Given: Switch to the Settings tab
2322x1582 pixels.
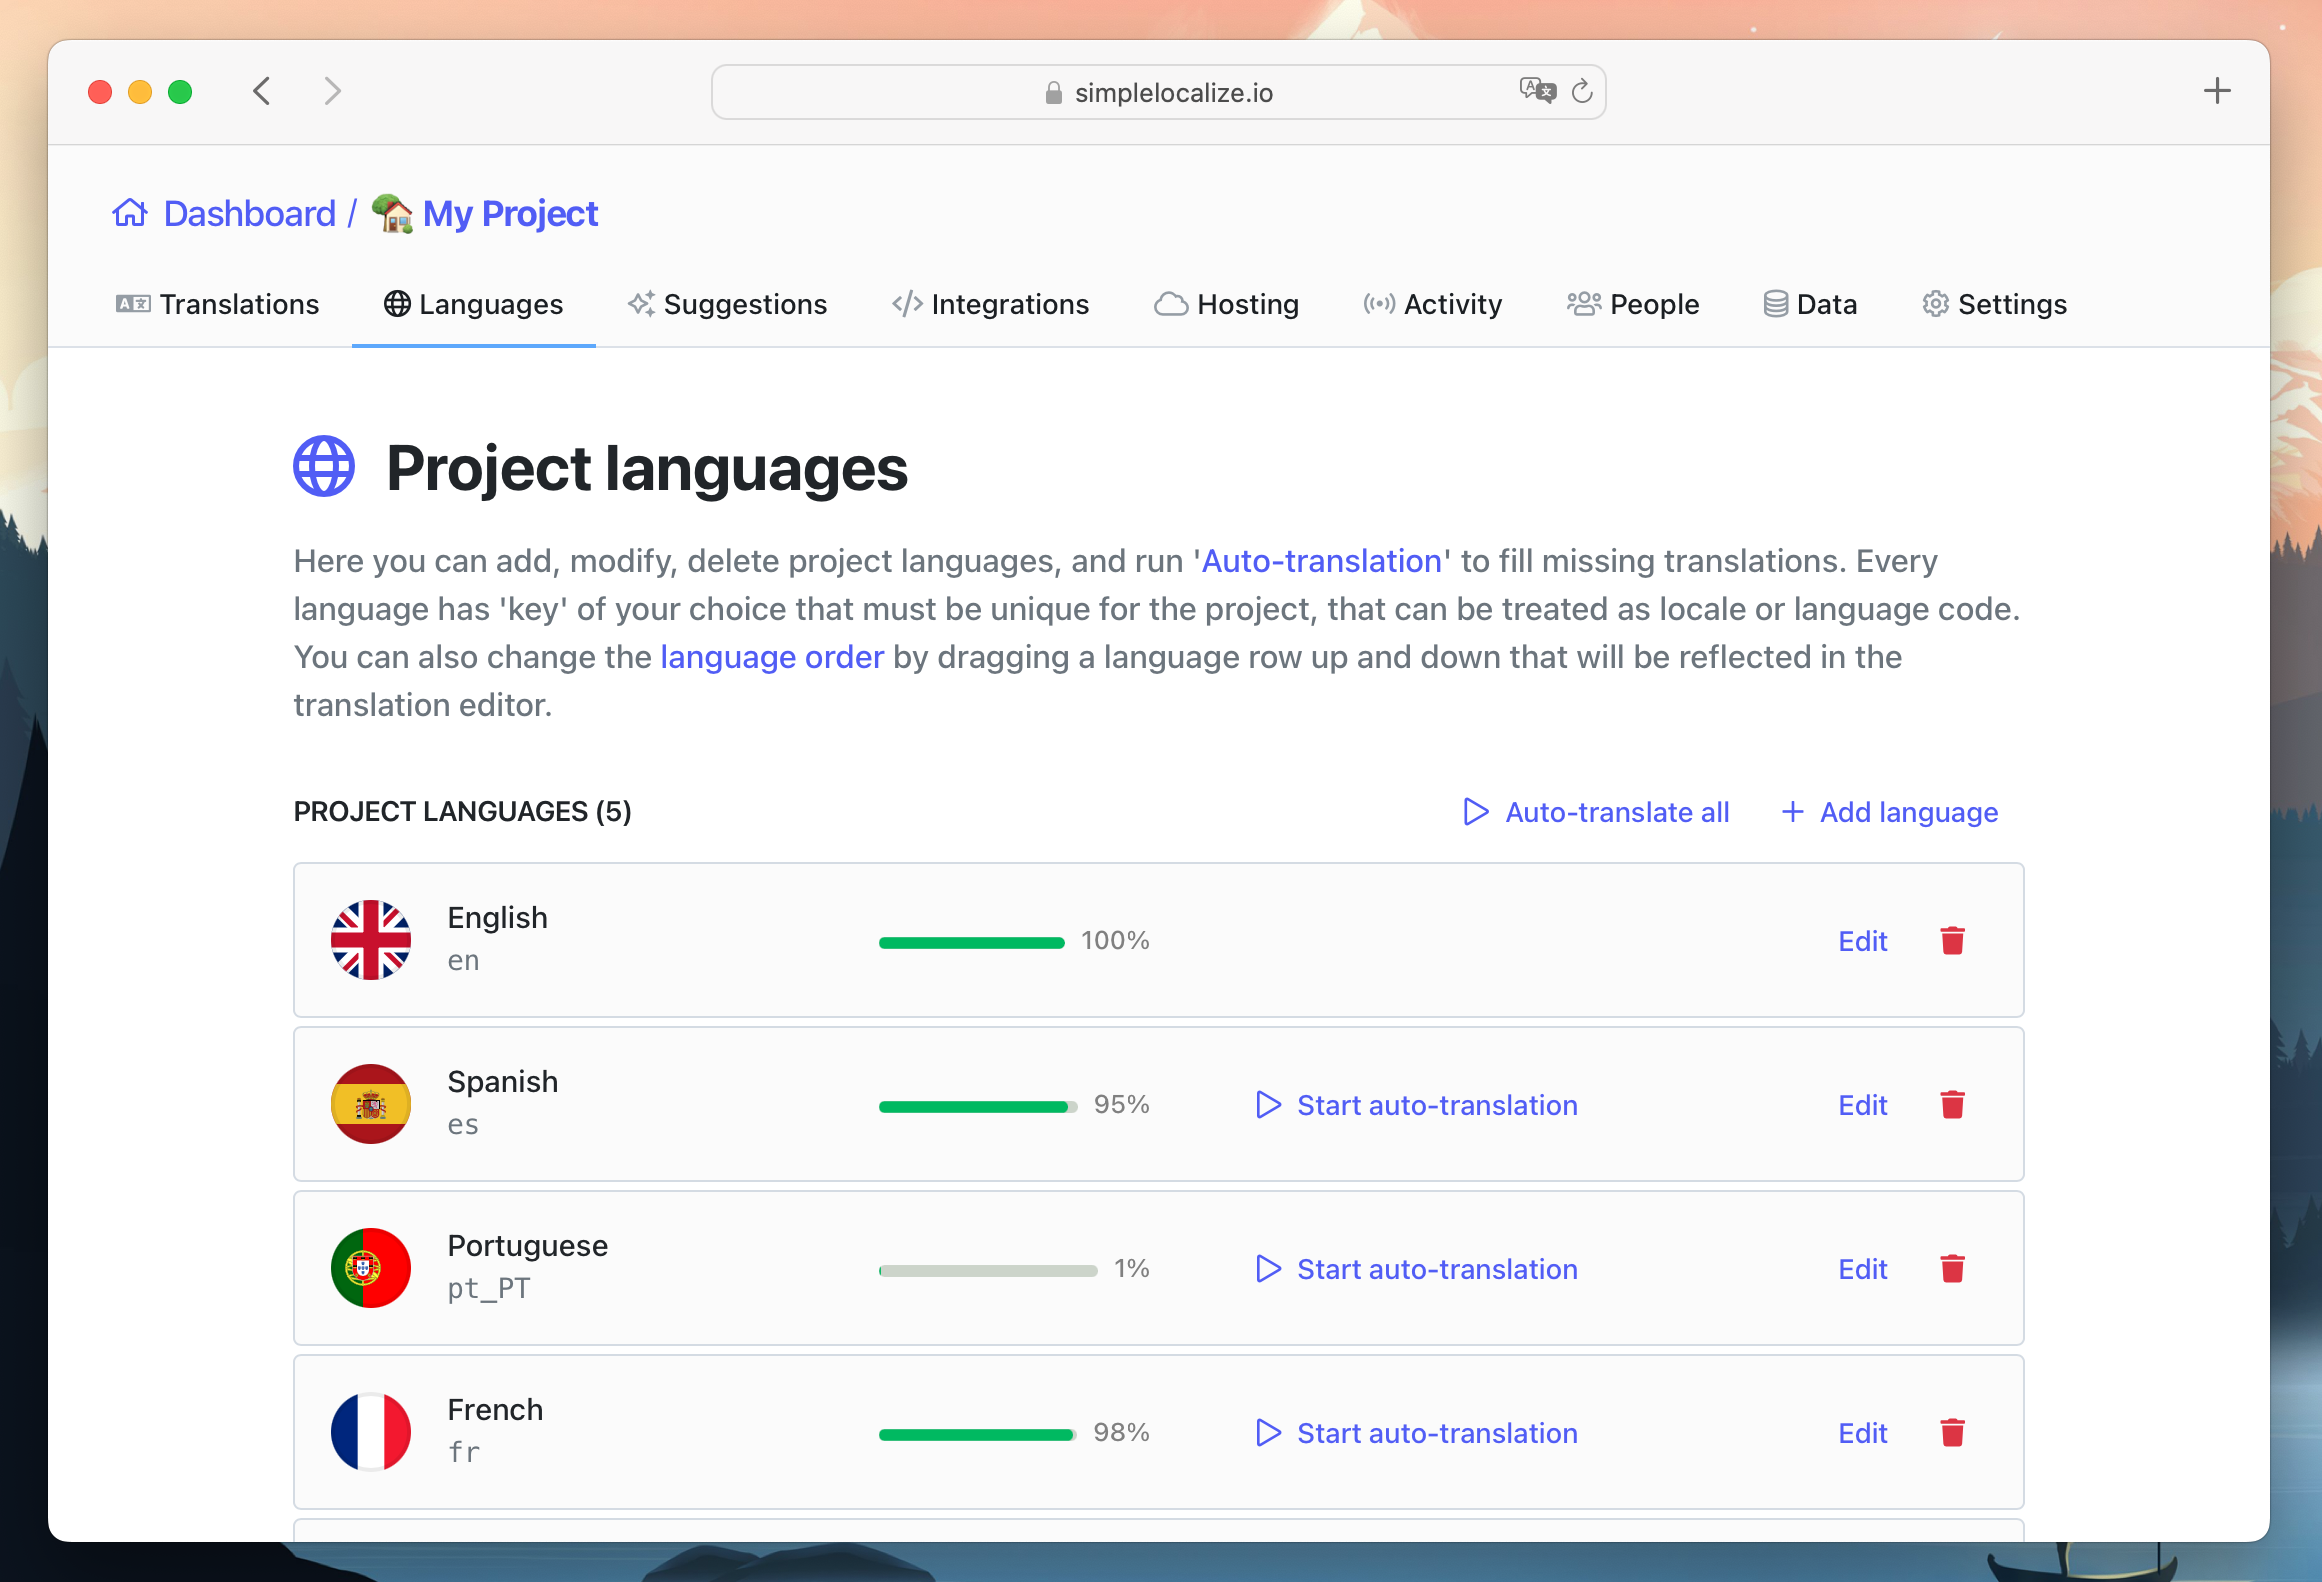Looking at the screenshot, I should (x=1994, y=303).
